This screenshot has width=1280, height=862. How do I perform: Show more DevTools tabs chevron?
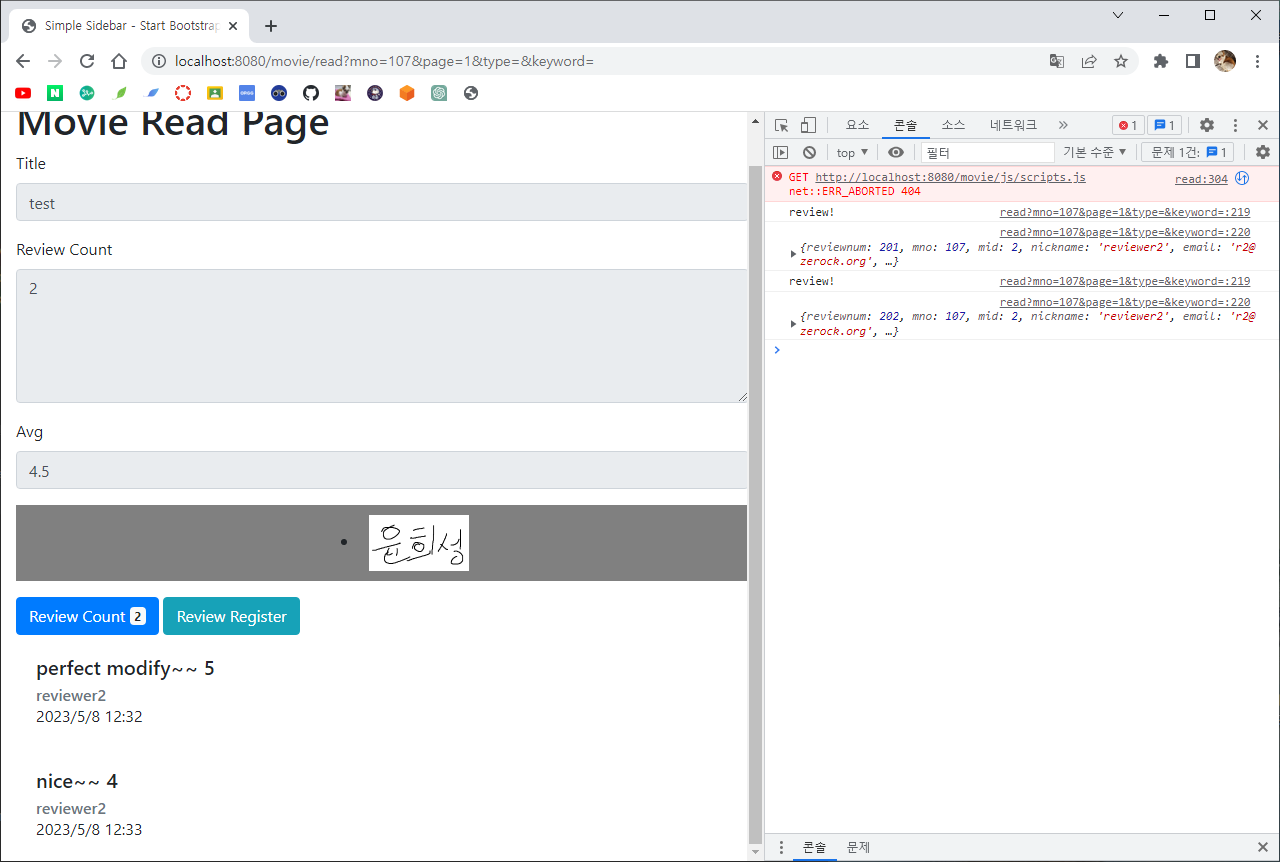[1063, 125]
